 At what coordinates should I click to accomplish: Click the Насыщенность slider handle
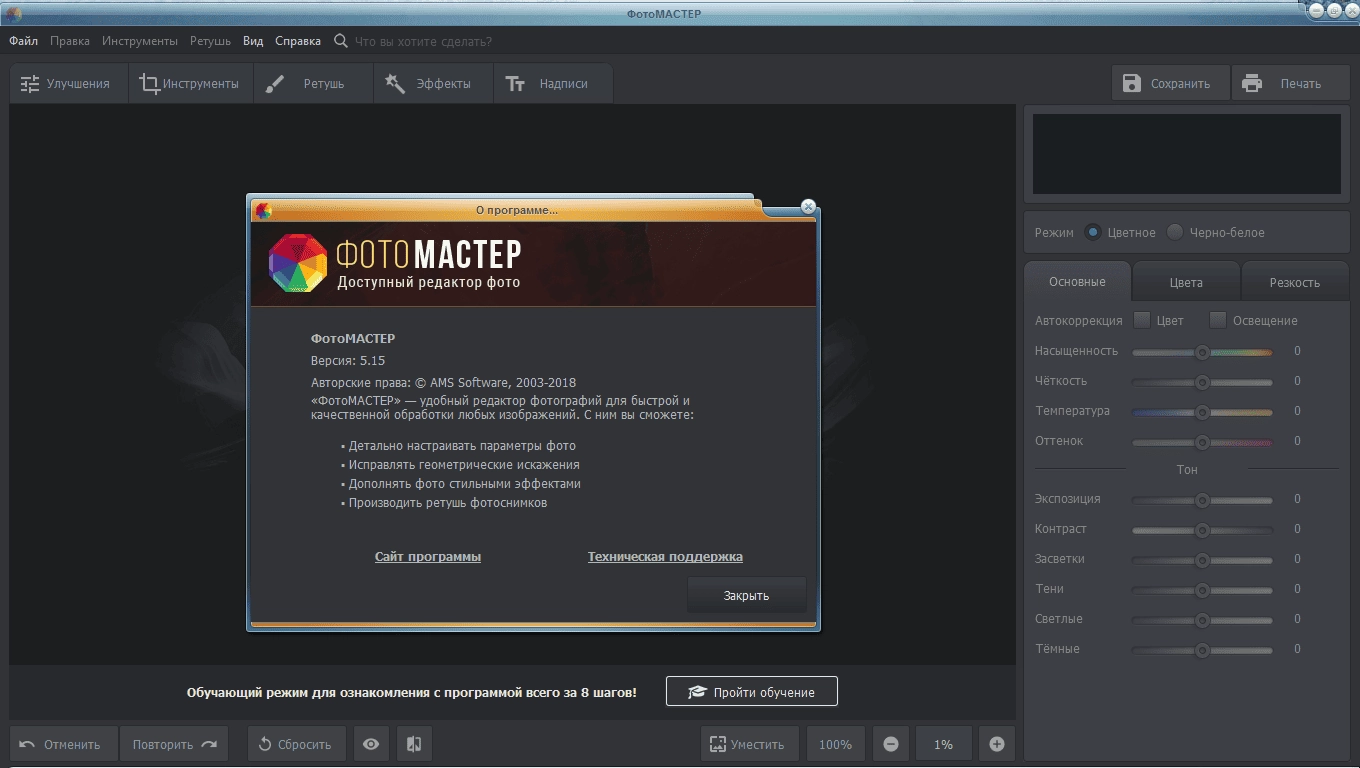(x=1202, y=352)
